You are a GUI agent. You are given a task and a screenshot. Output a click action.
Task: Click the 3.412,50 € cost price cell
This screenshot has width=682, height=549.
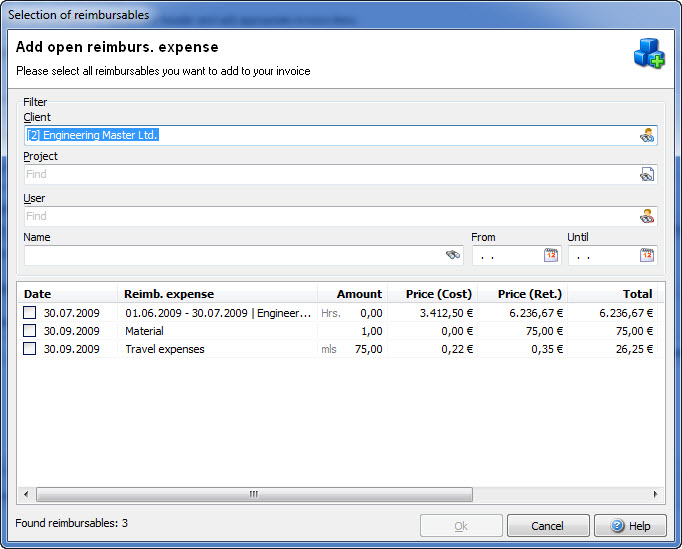tap(446, 313)
